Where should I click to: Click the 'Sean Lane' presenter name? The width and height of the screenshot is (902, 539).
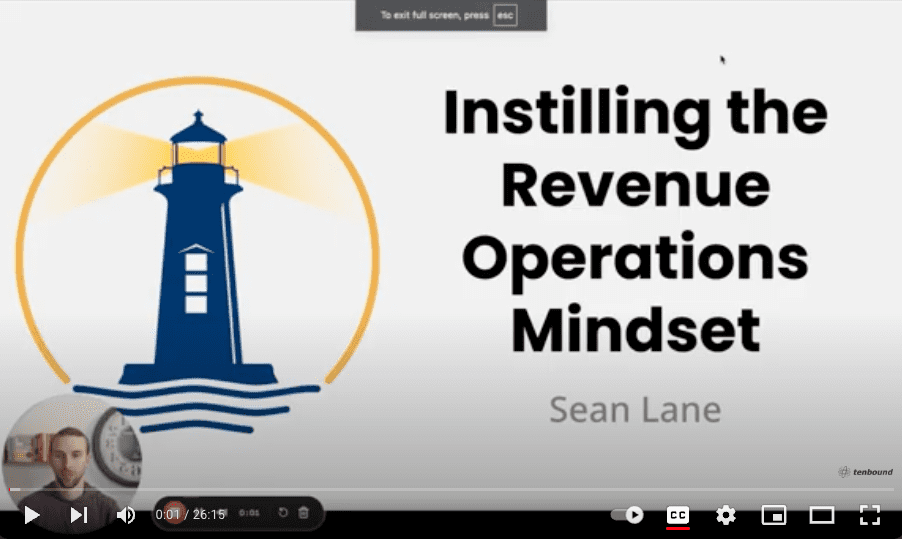(x=635, y=409)
